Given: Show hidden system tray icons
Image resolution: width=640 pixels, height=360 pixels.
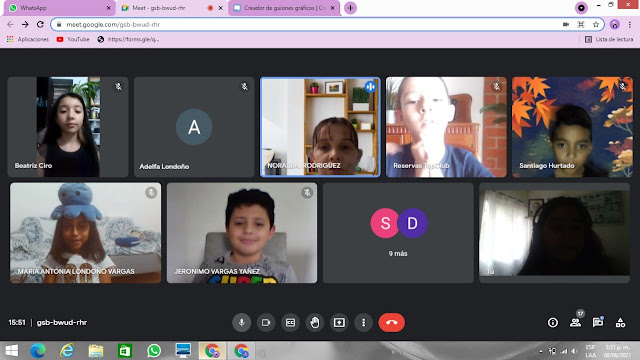Looking at the screenshot, I should [x=540, y=351].
